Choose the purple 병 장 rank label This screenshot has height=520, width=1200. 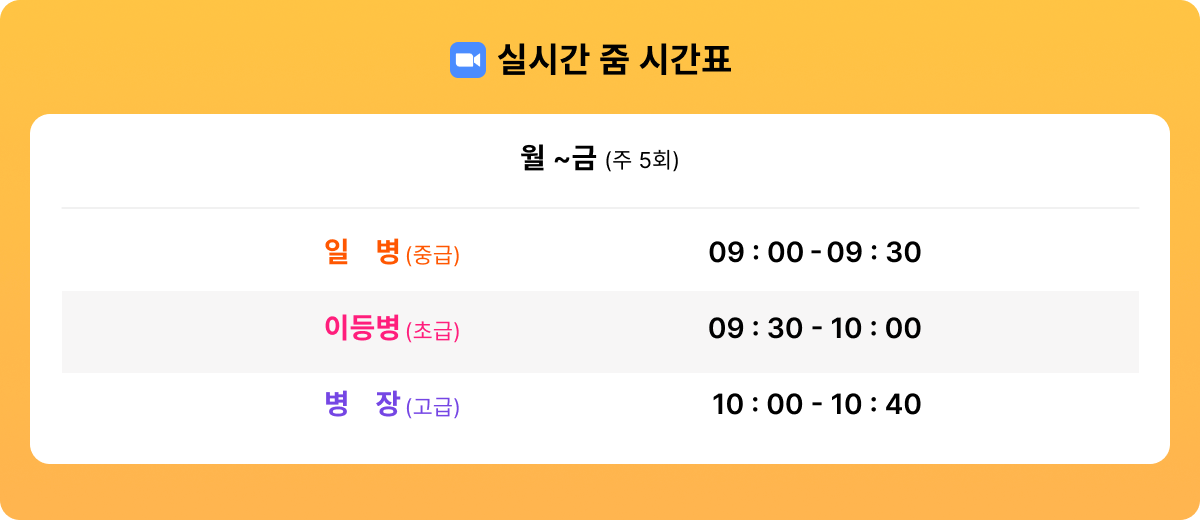[362, 403]
